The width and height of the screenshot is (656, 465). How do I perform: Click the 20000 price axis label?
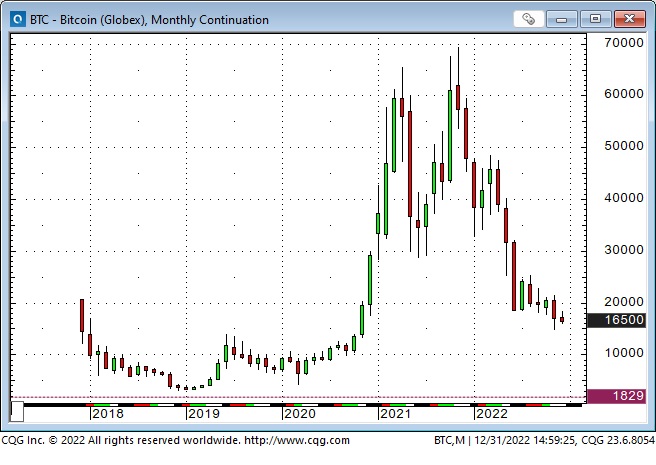pos(623,302)
